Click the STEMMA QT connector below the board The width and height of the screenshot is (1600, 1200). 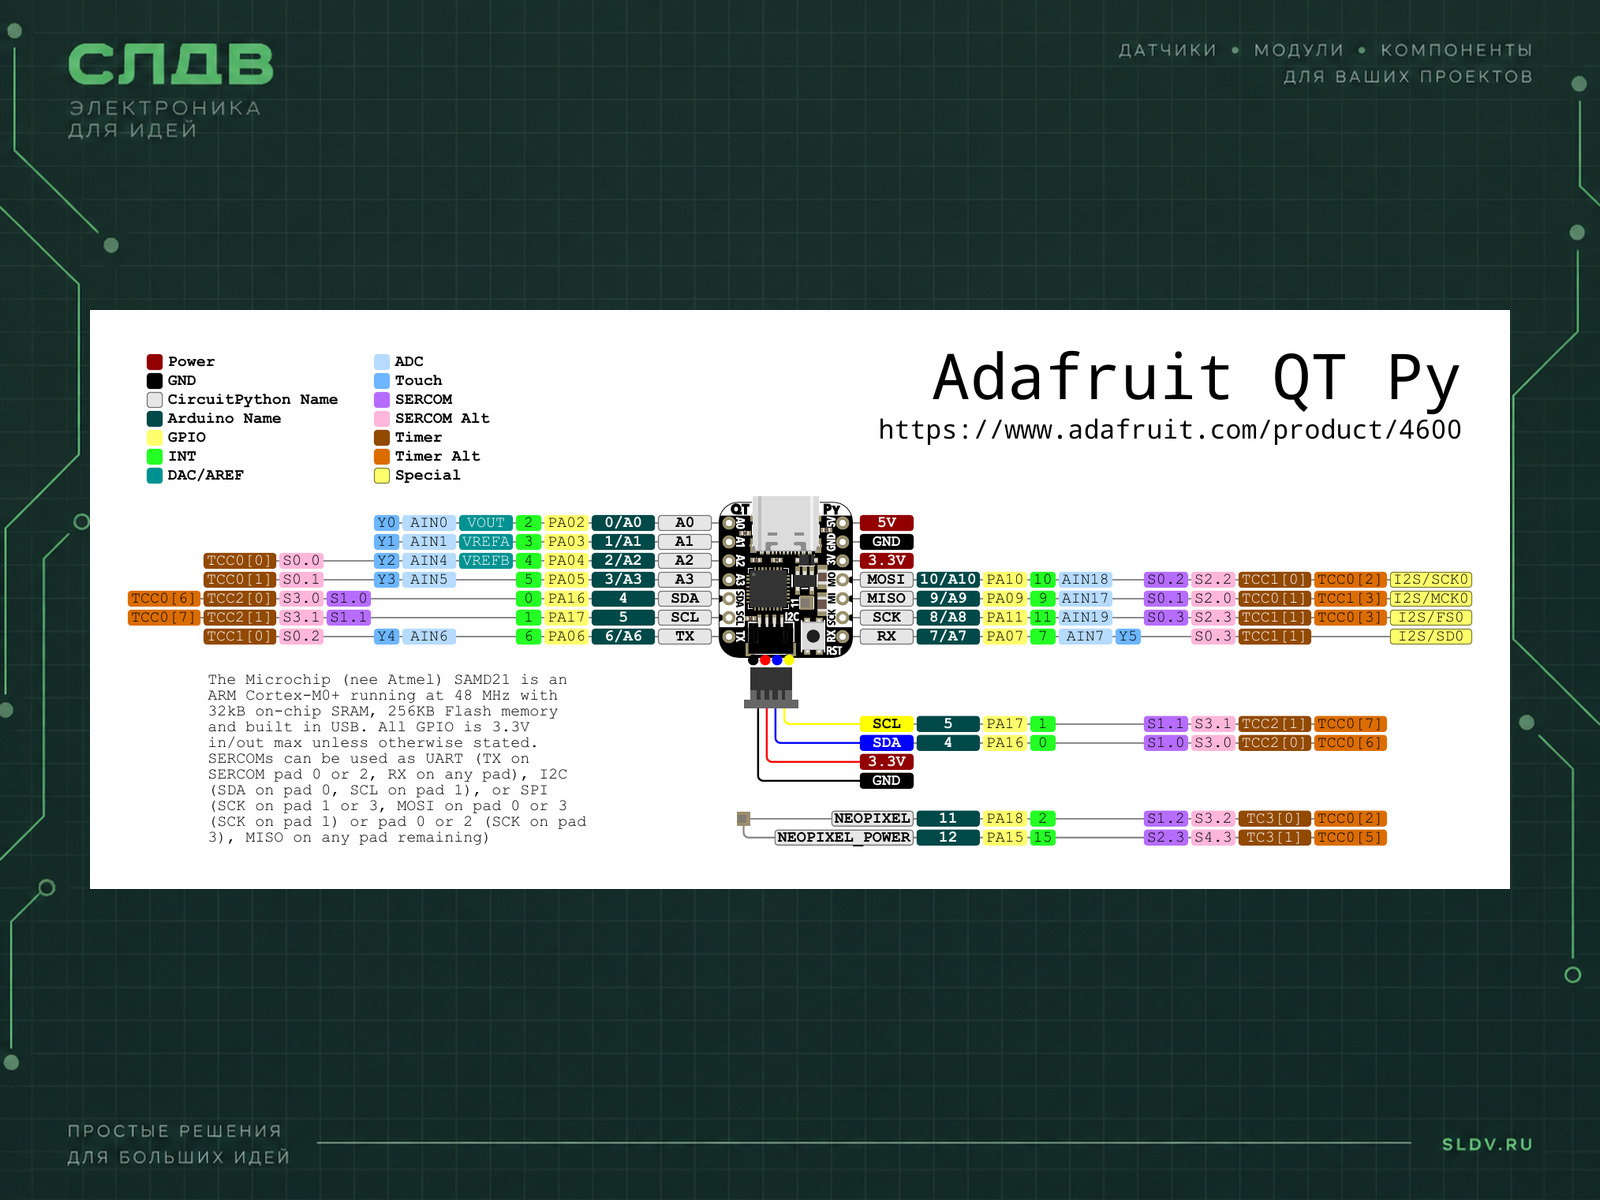click(x=771, y=687)
